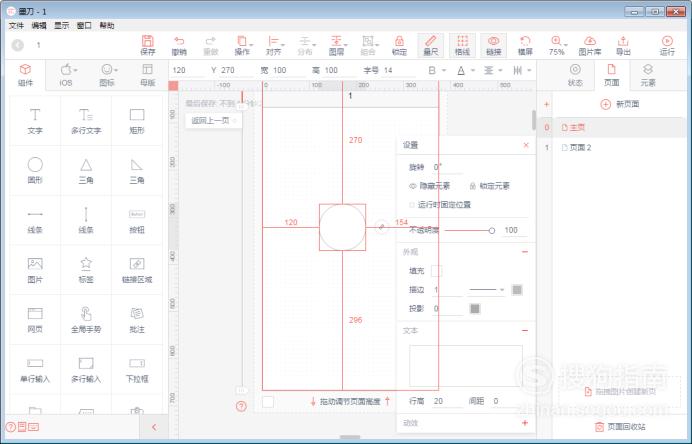This screenshot has width=692, height=444.
Task: Switch to the 元素 elements tab
Action: point(648,75)
